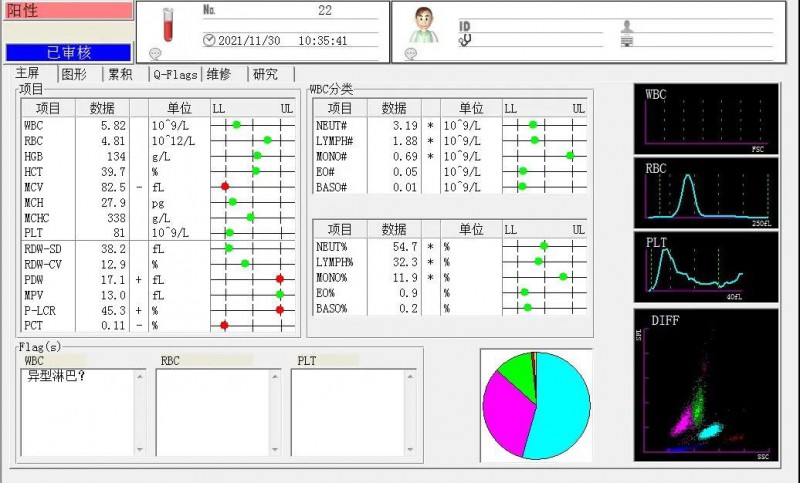
Task: Open patient comment speech bubble icon
Action: (410, 54)
